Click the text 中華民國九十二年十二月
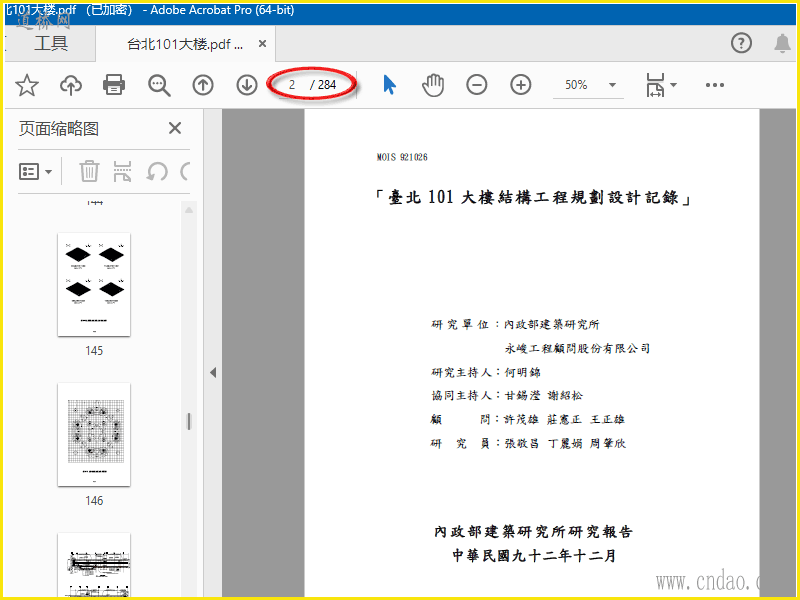800x600 pixels. pos(534,556)
